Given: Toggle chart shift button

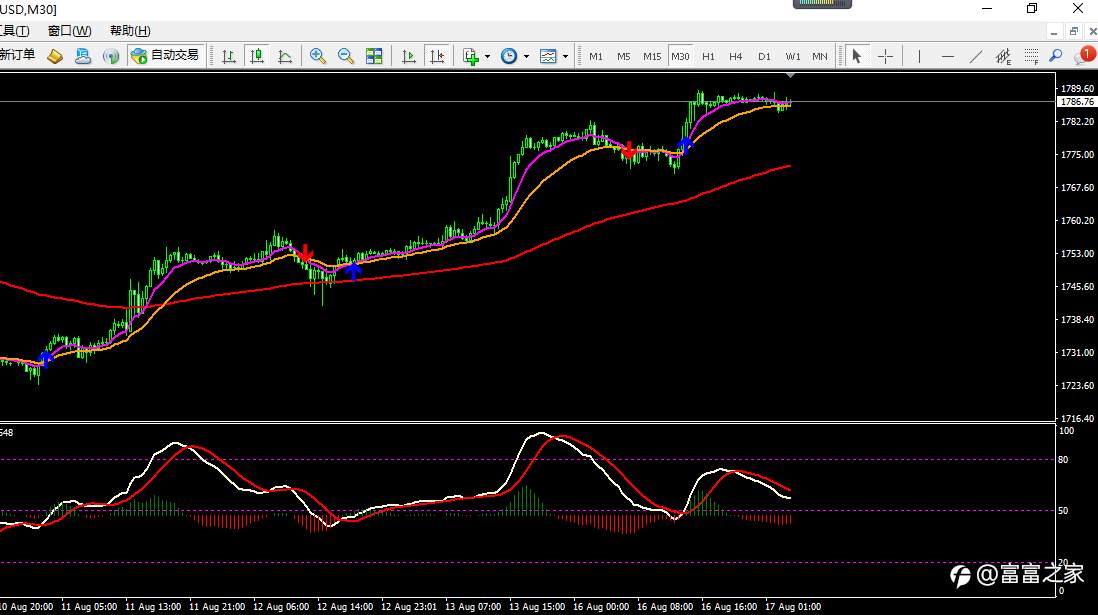Looking at the screenshot, I should pyautogui.click(x=436, y=56).
